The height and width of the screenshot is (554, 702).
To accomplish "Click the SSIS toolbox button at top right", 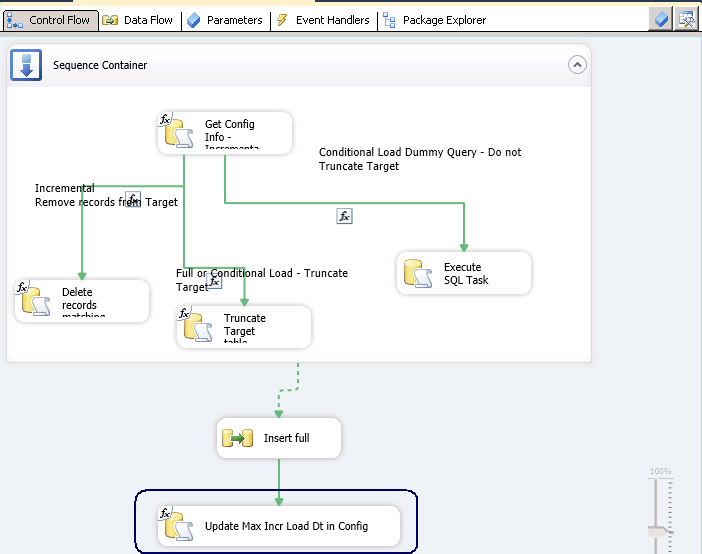I will tap(686, 19).
